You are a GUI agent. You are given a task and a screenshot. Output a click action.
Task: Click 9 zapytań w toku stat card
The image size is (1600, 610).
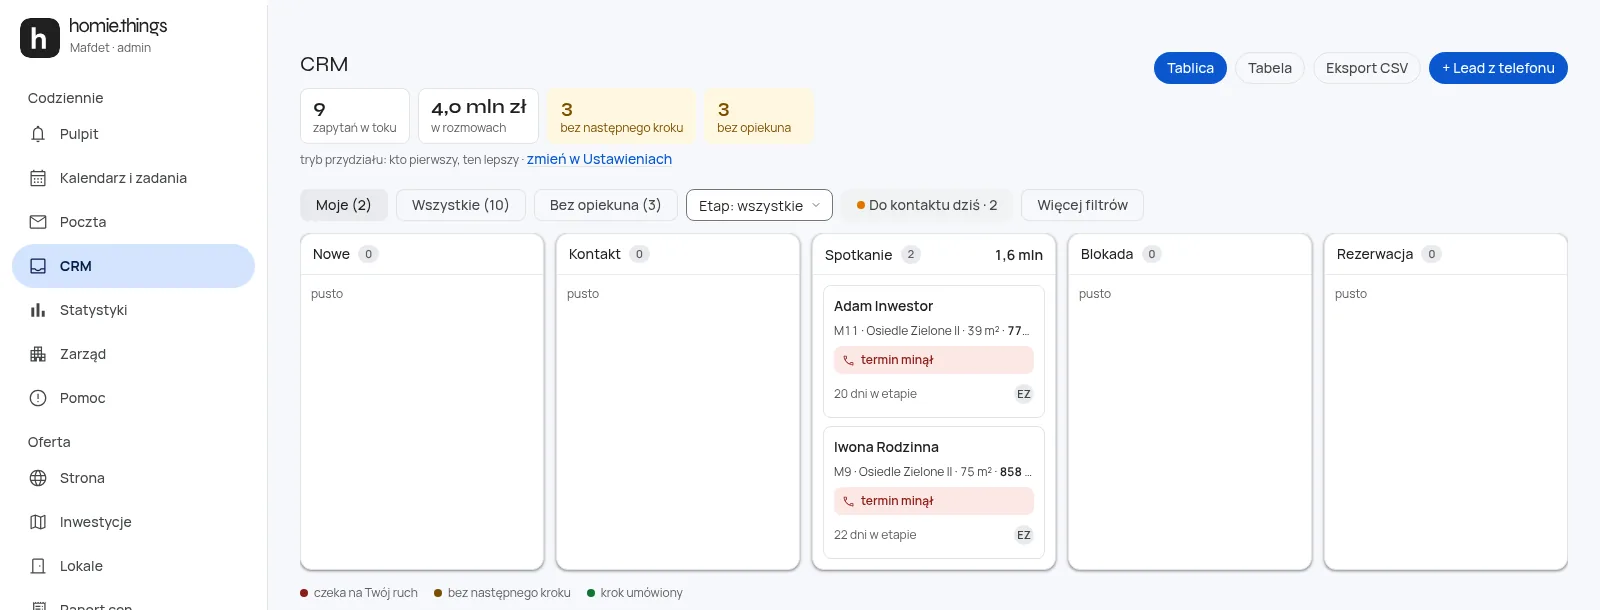coord(355,116)
